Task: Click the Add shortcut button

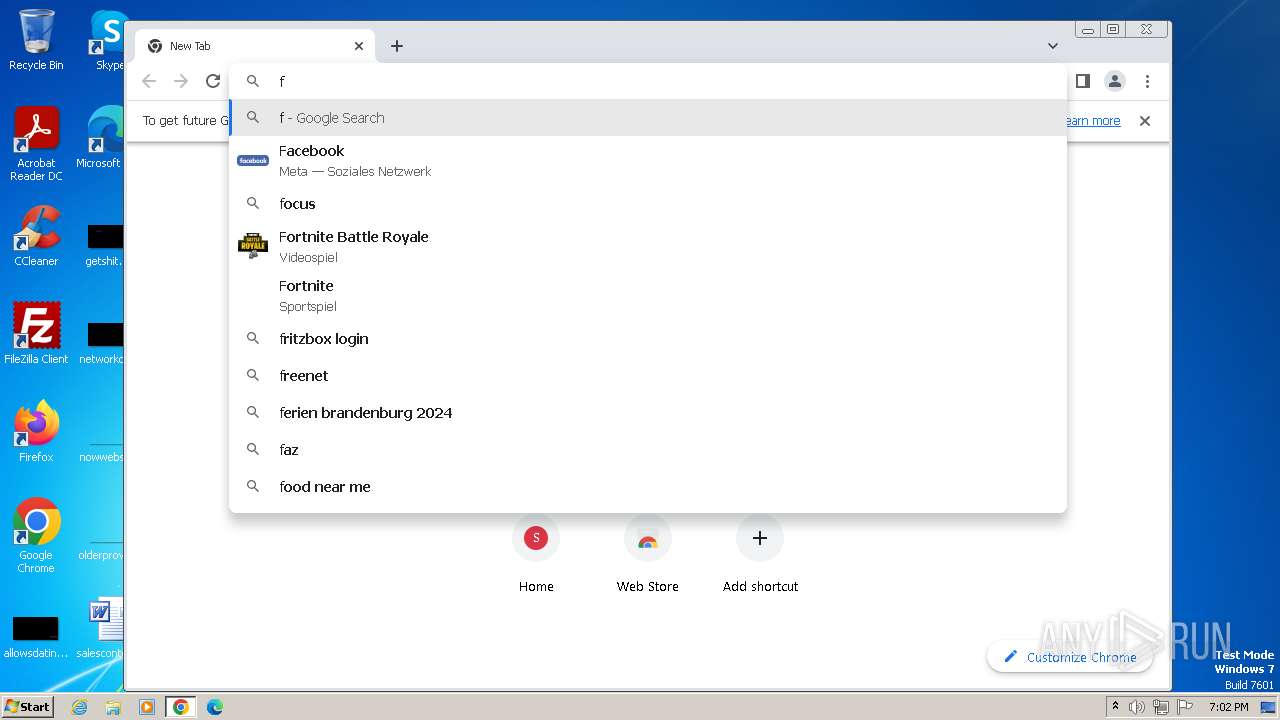Action: click(760, 555)
